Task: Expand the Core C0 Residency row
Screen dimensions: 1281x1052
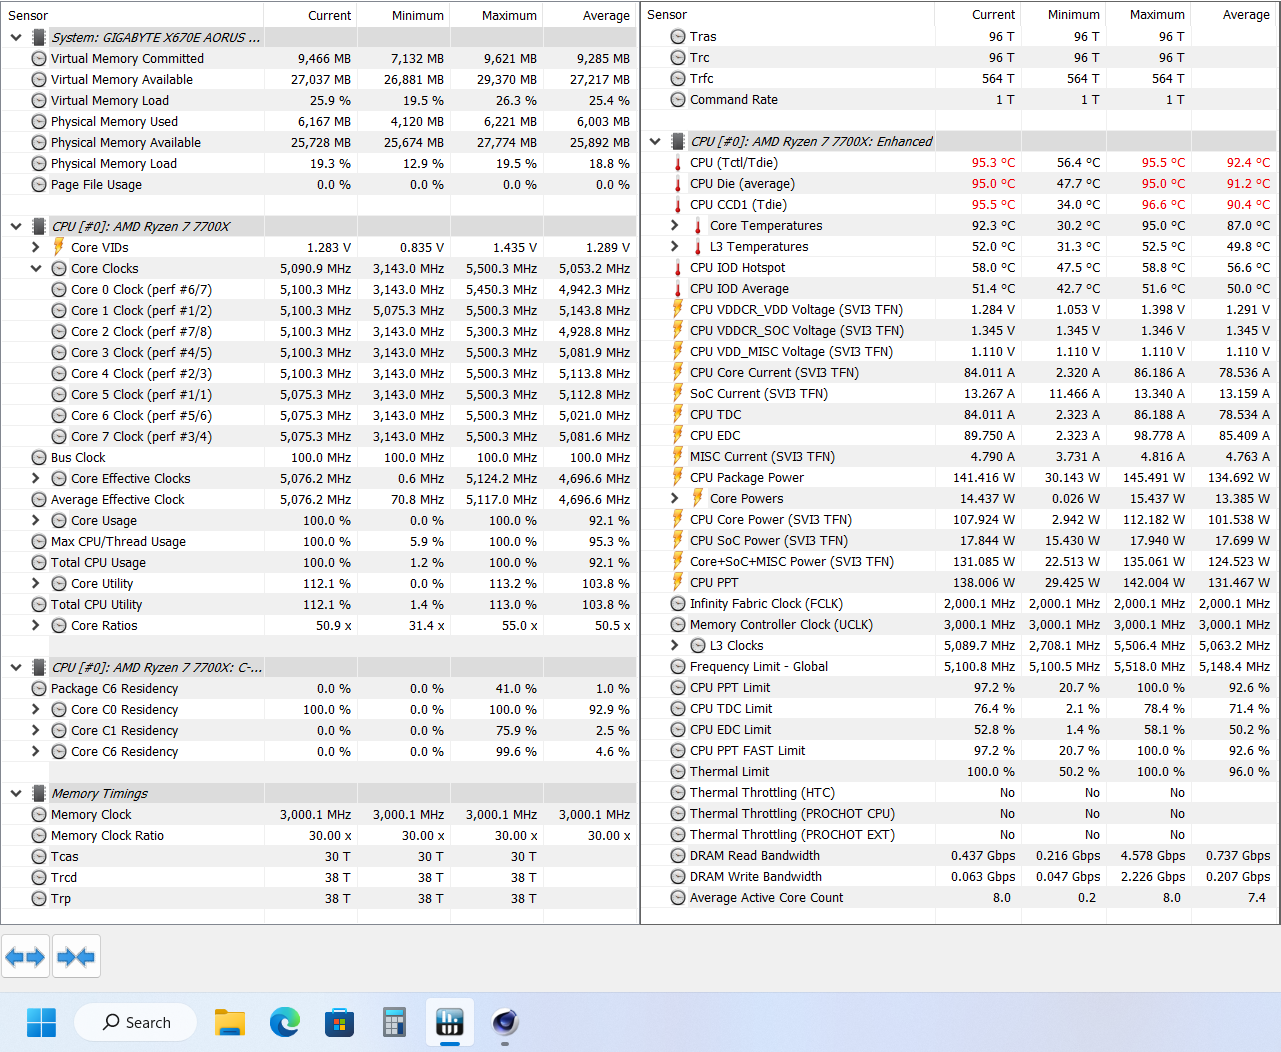Action: point(36,709)
